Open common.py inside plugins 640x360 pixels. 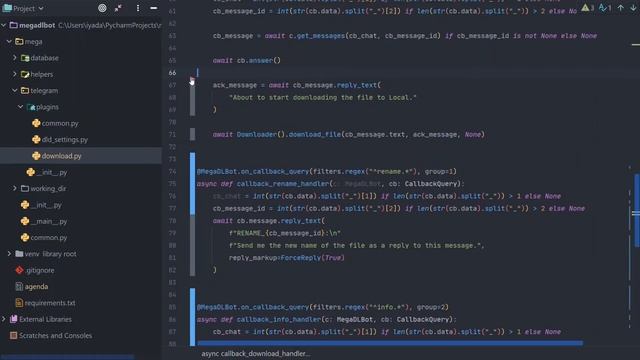point(60,123)
